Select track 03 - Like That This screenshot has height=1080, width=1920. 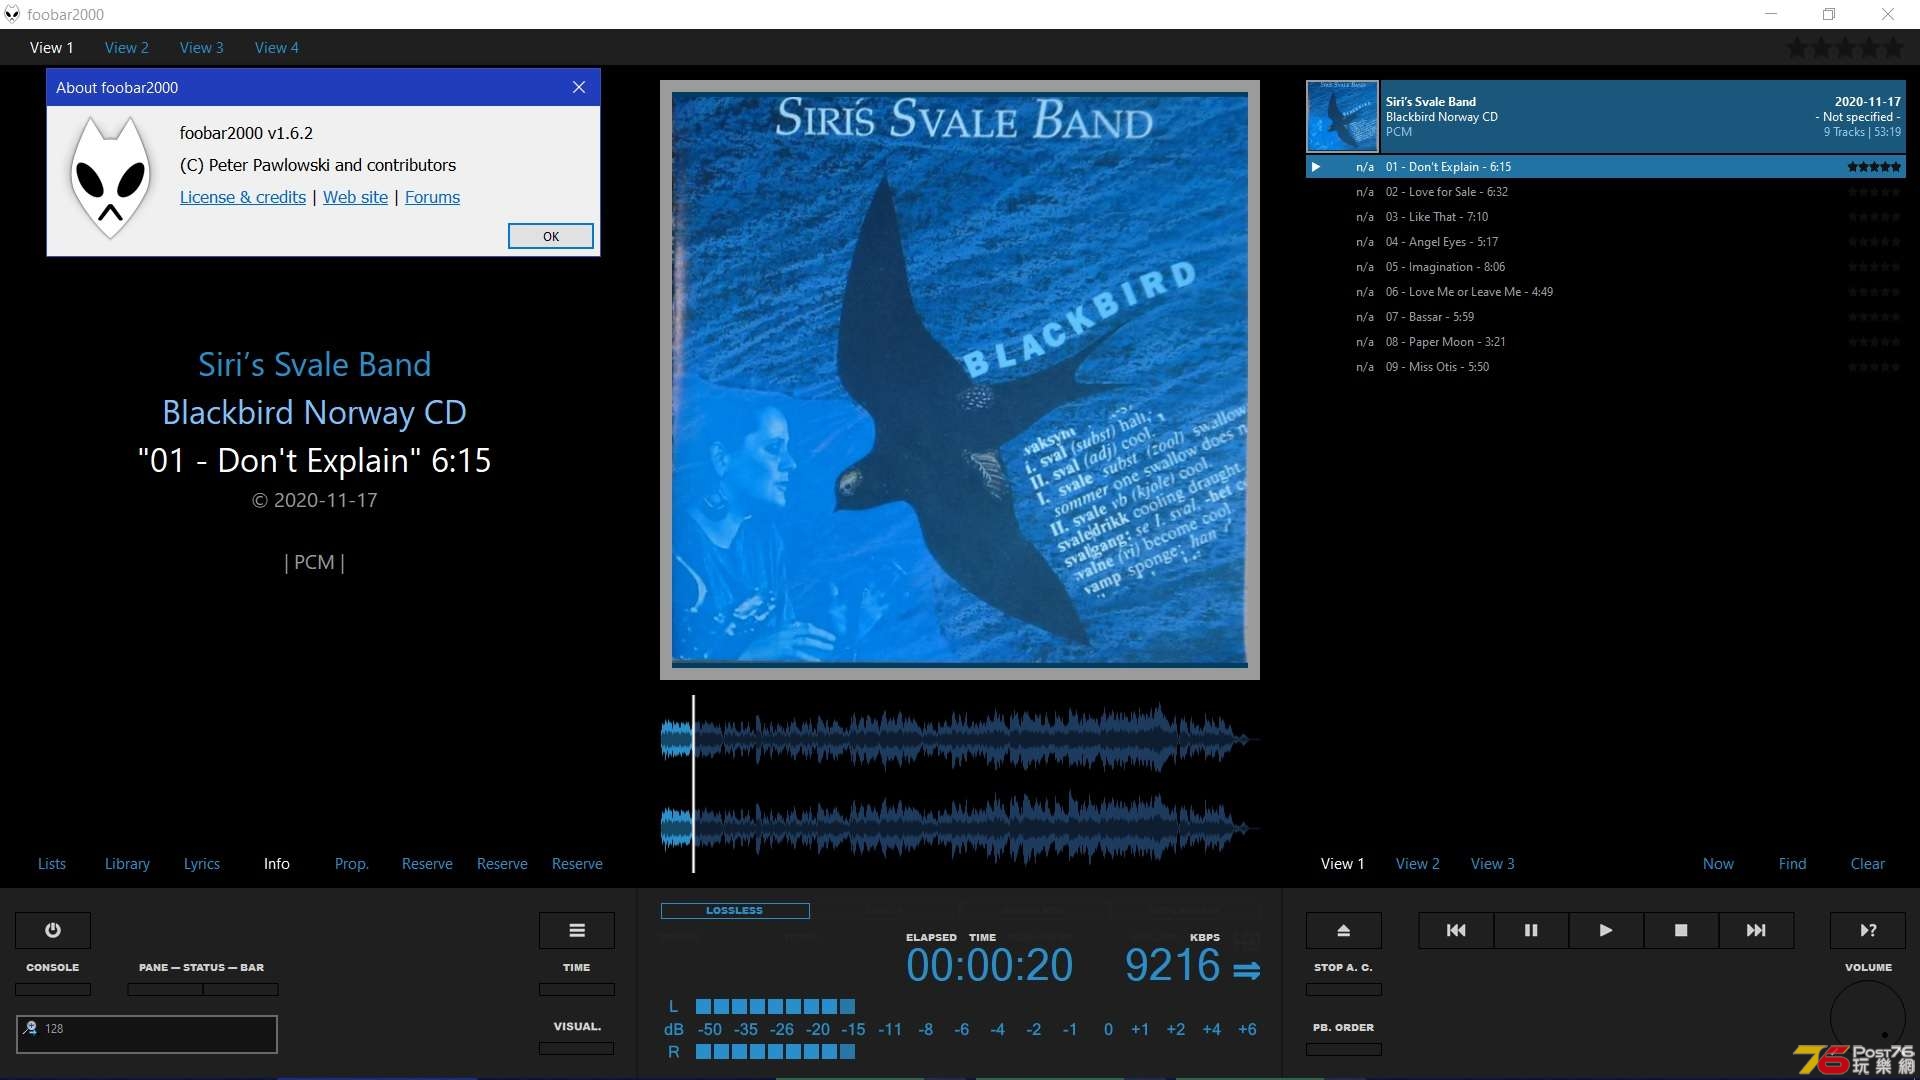coord(1606,217)
